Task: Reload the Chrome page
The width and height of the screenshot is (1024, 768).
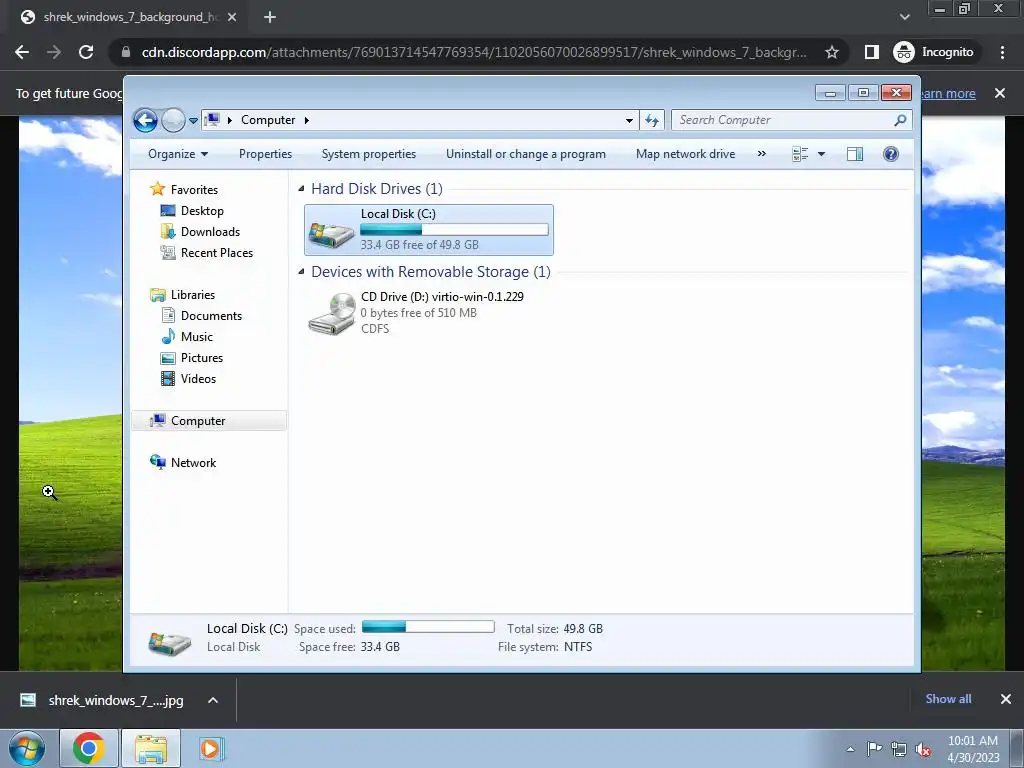Action: 86,52
